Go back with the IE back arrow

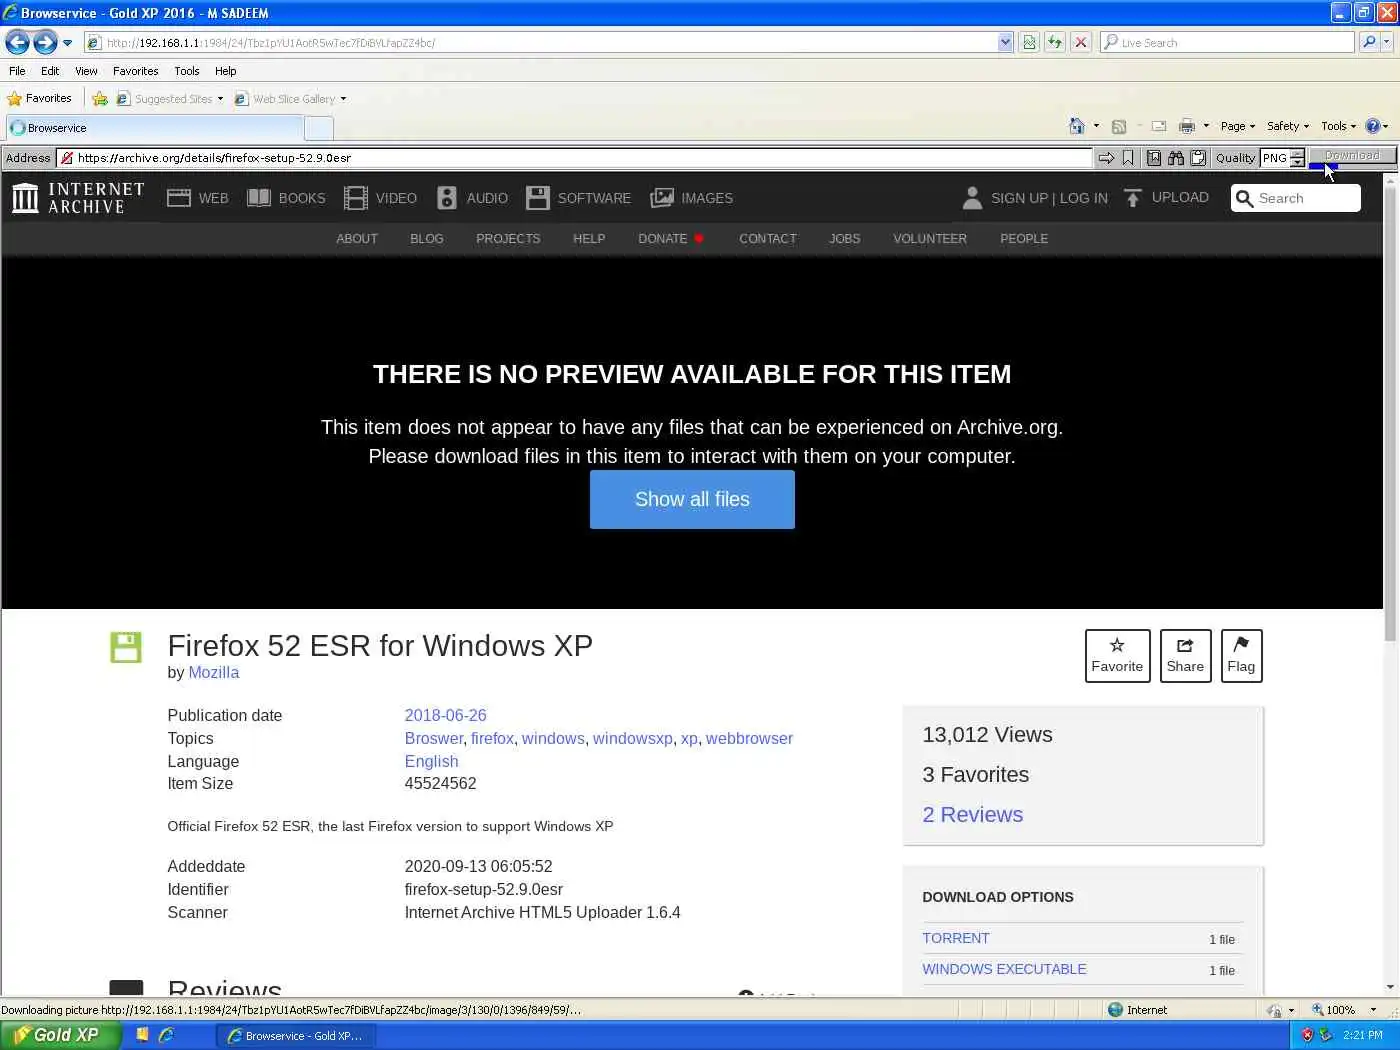[x=17, y=43]
